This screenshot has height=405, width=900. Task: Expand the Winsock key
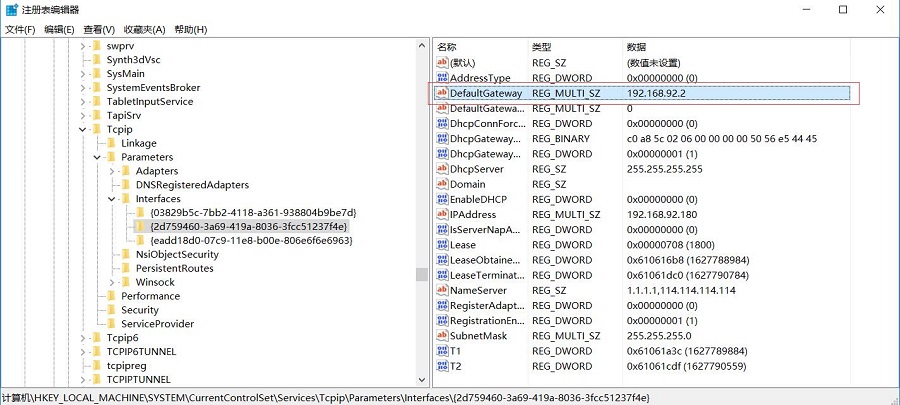[x=112, y=283]
